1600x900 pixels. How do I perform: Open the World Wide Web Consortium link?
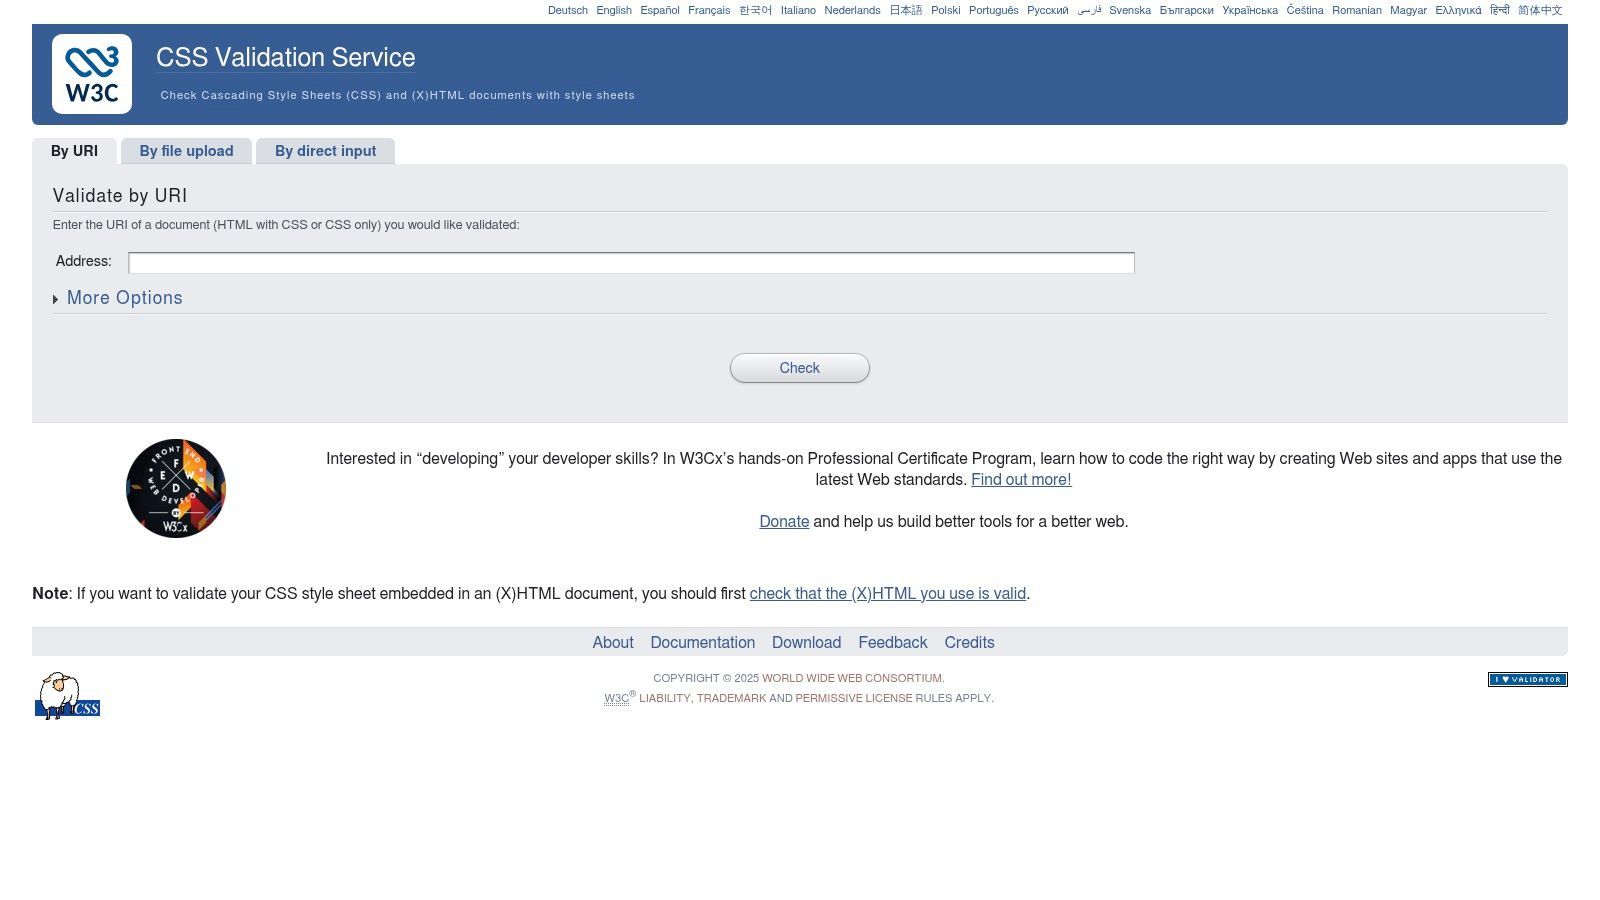(x=852, y=678)
